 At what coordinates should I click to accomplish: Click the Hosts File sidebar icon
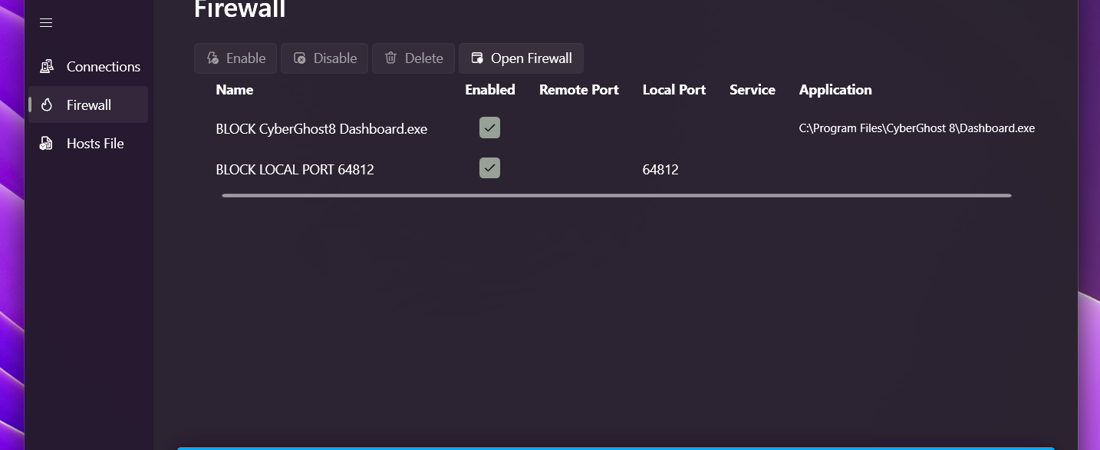tap(46, 143)
